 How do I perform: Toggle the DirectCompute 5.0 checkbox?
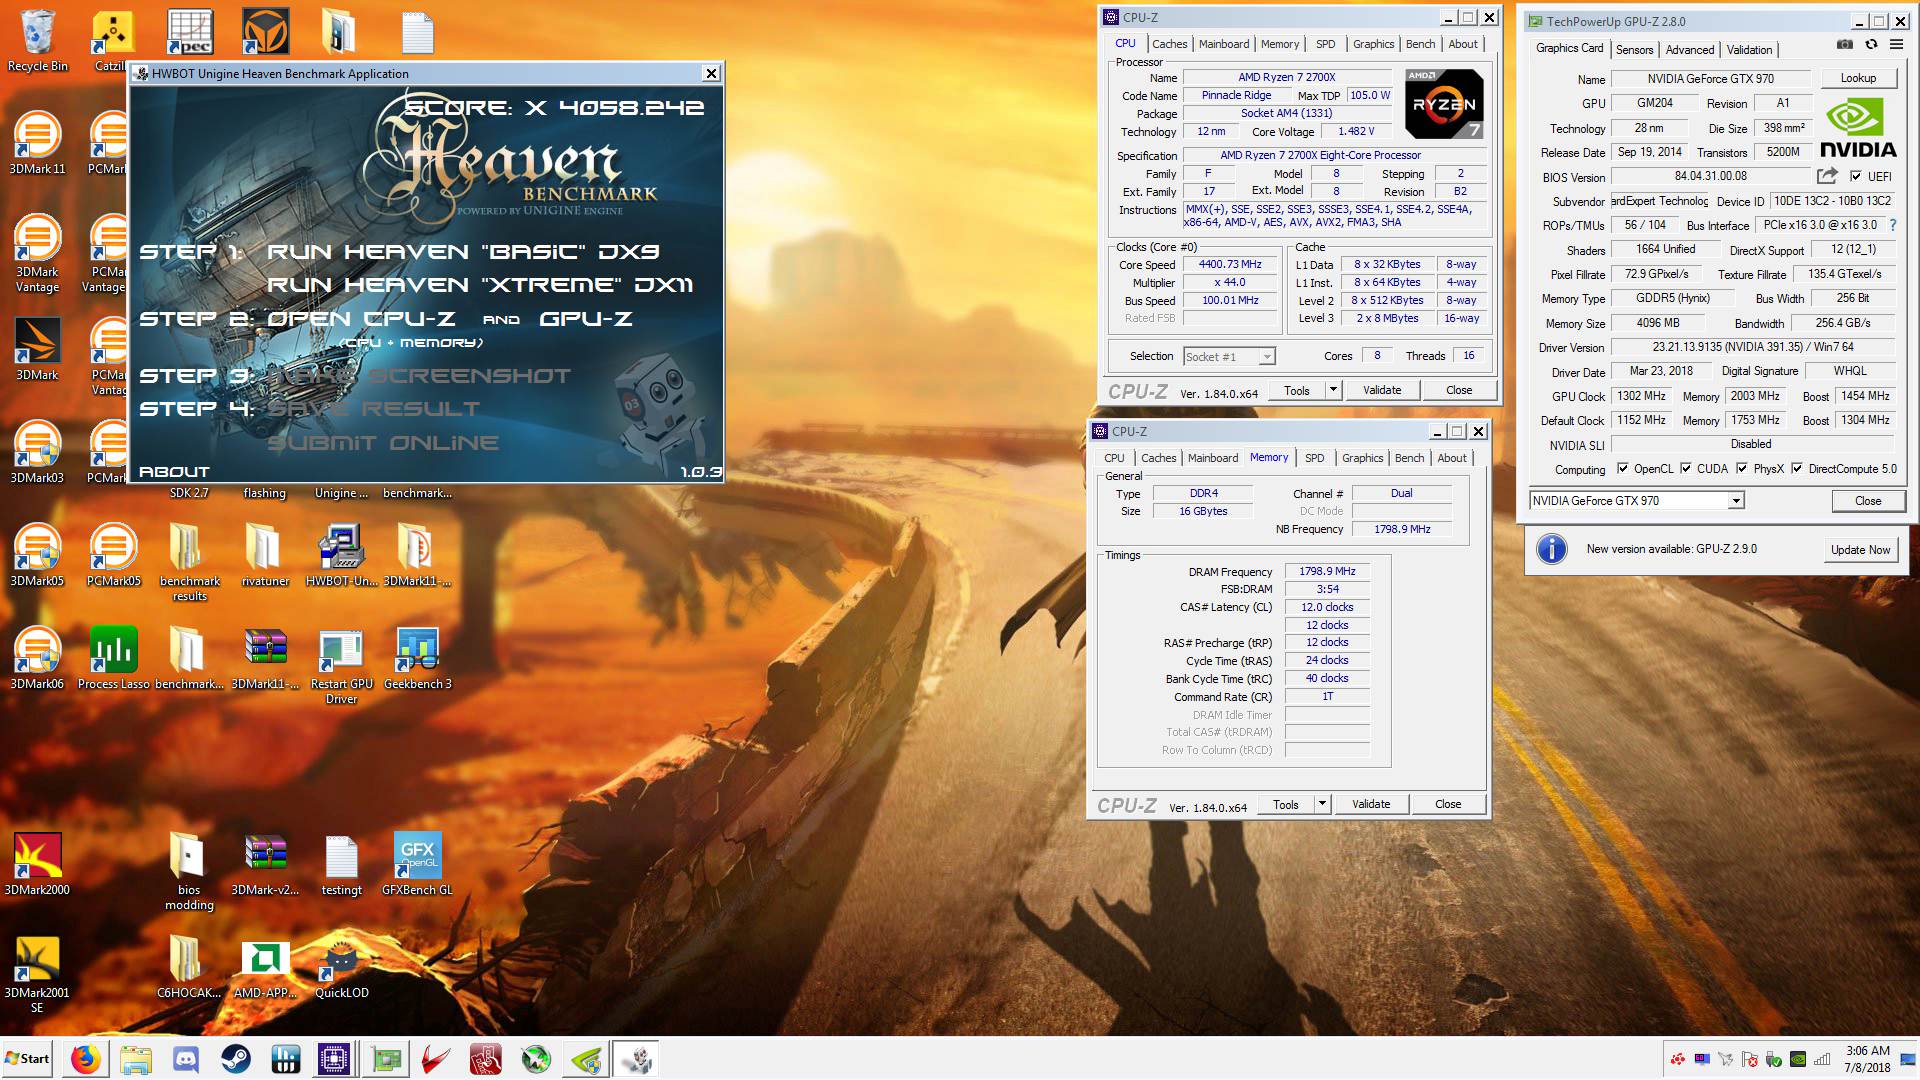tap(1797, 468)
